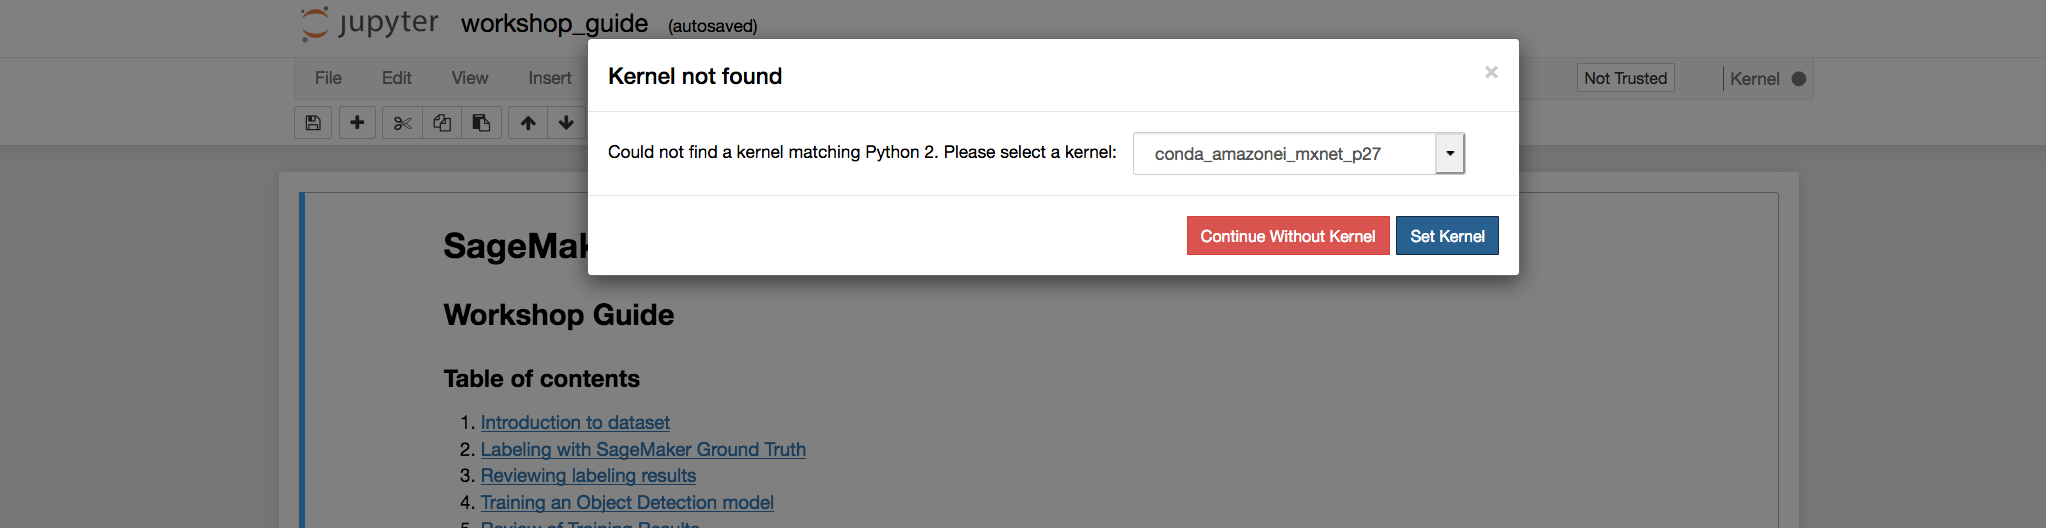Click the kernel status circle indicator
This screenshot has height=528, width=2046.
click(x=1799, y=79)
